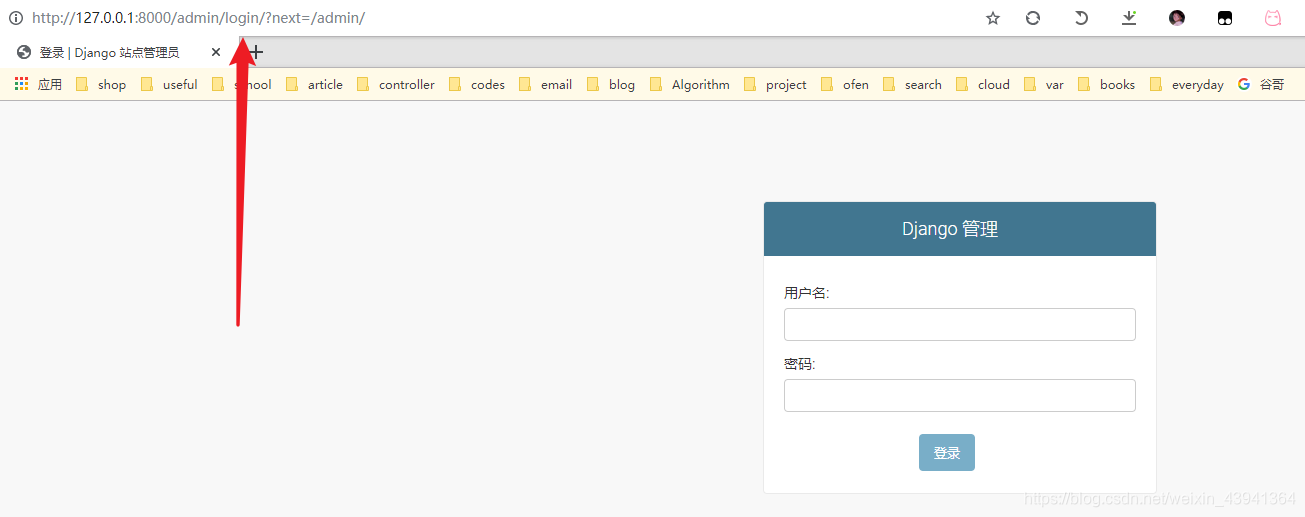The image size is (1305, 517).
Task: Open the controller bookmark folder
Action: pos(396,85)
